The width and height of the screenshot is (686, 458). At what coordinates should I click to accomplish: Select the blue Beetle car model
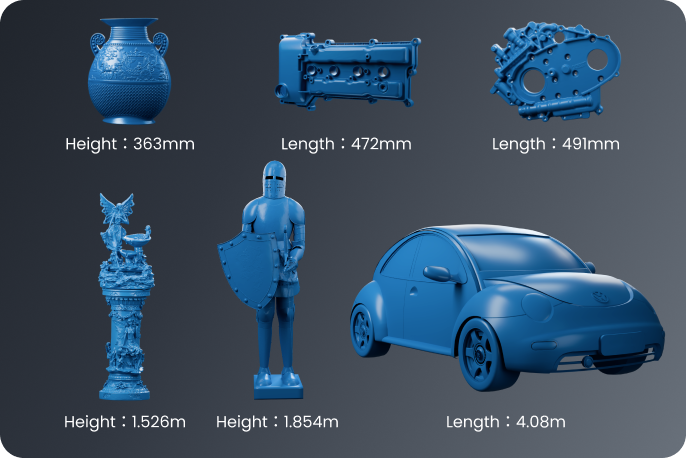tap(508, 308)
